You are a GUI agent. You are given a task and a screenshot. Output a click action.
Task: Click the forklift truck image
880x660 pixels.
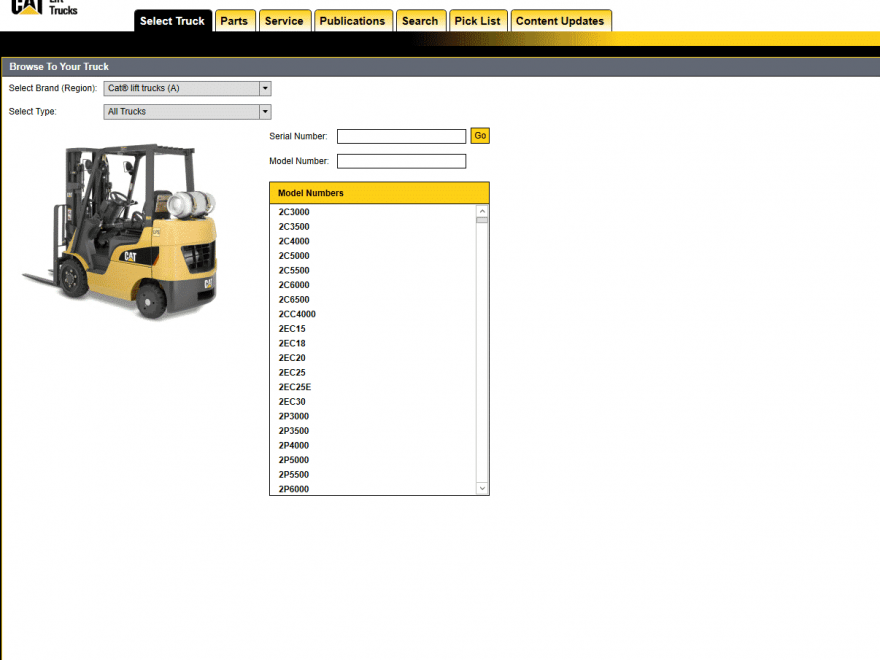121,231
